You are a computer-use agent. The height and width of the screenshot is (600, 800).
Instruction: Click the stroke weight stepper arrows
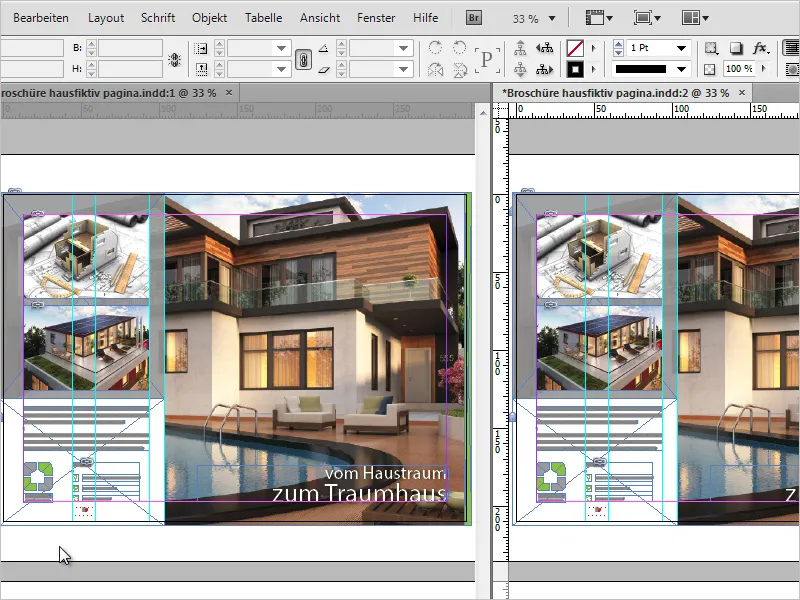618,48
